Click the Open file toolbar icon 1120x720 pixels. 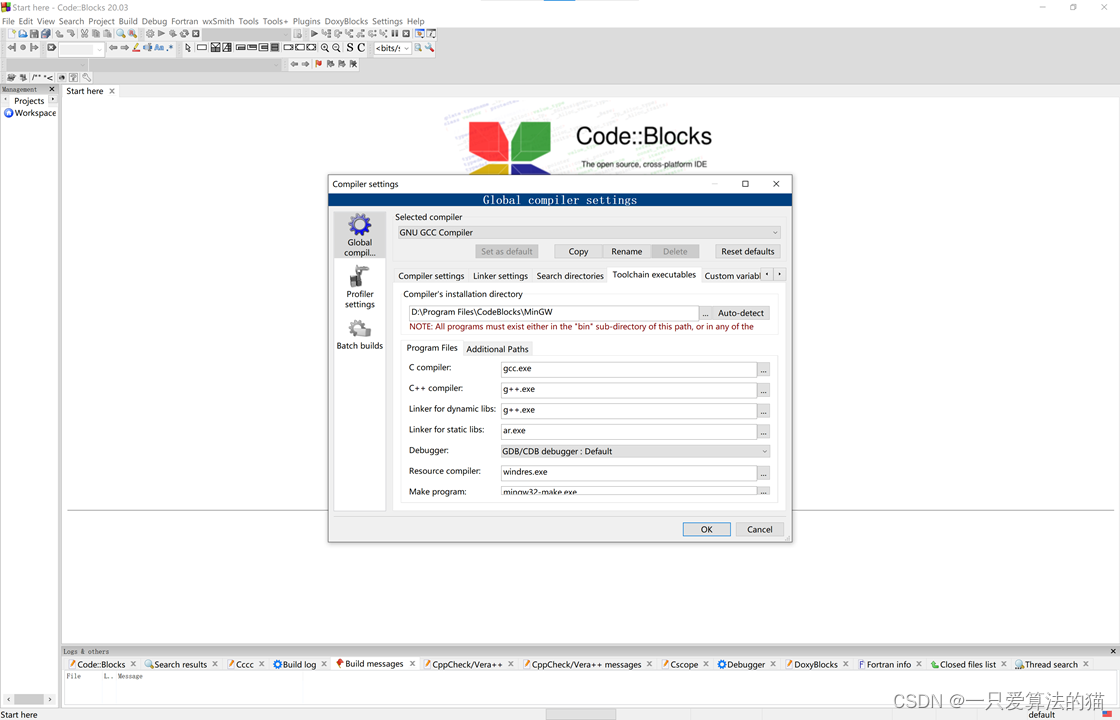[23, 34]
